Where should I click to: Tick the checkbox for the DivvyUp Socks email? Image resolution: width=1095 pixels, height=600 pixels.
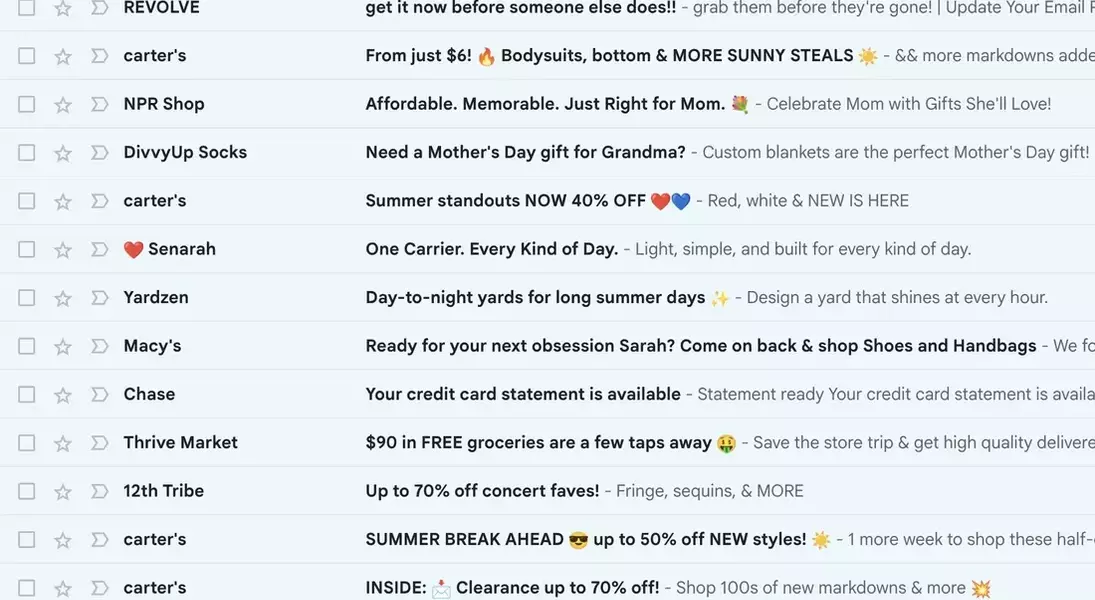pos(27,152)
